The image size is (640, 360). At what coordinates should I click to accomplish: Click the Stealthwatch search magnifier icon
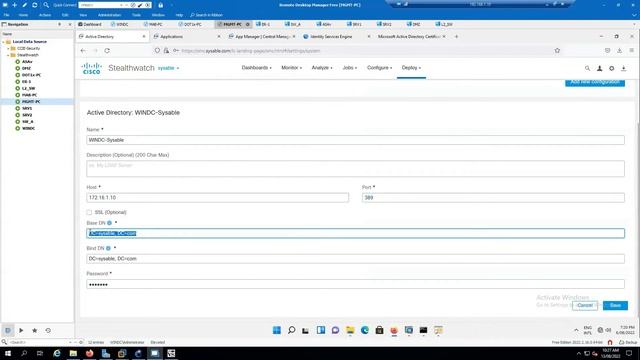point(587,68)
